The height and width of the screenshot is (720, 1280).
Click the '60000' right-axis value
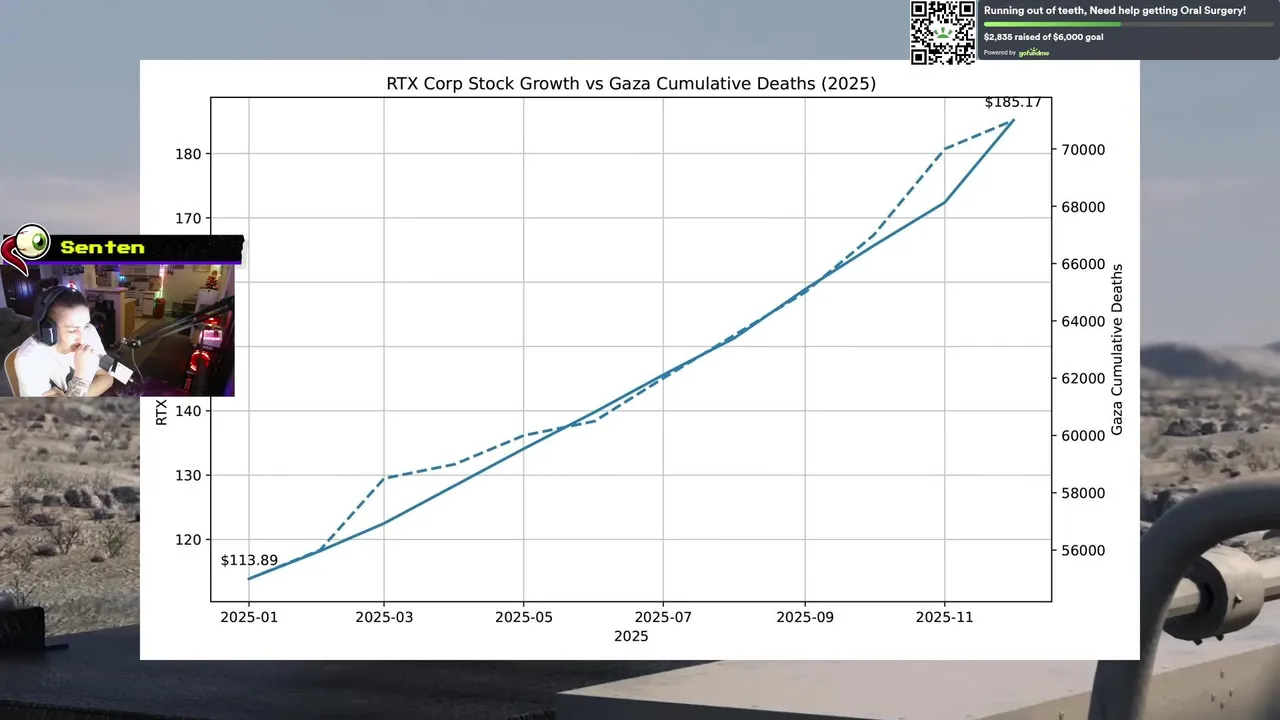pyautogui.click(x=1083, y=435)
